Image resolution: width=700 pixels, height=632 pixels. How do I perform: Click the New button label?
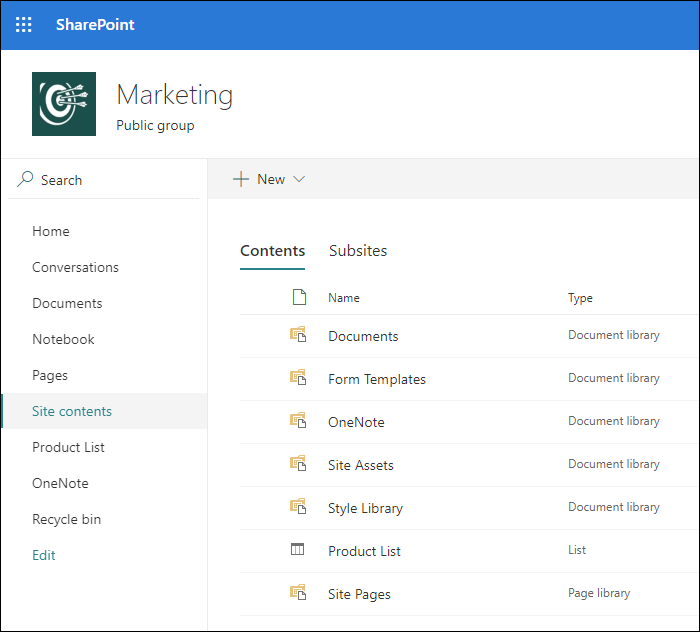click(271, 179)
